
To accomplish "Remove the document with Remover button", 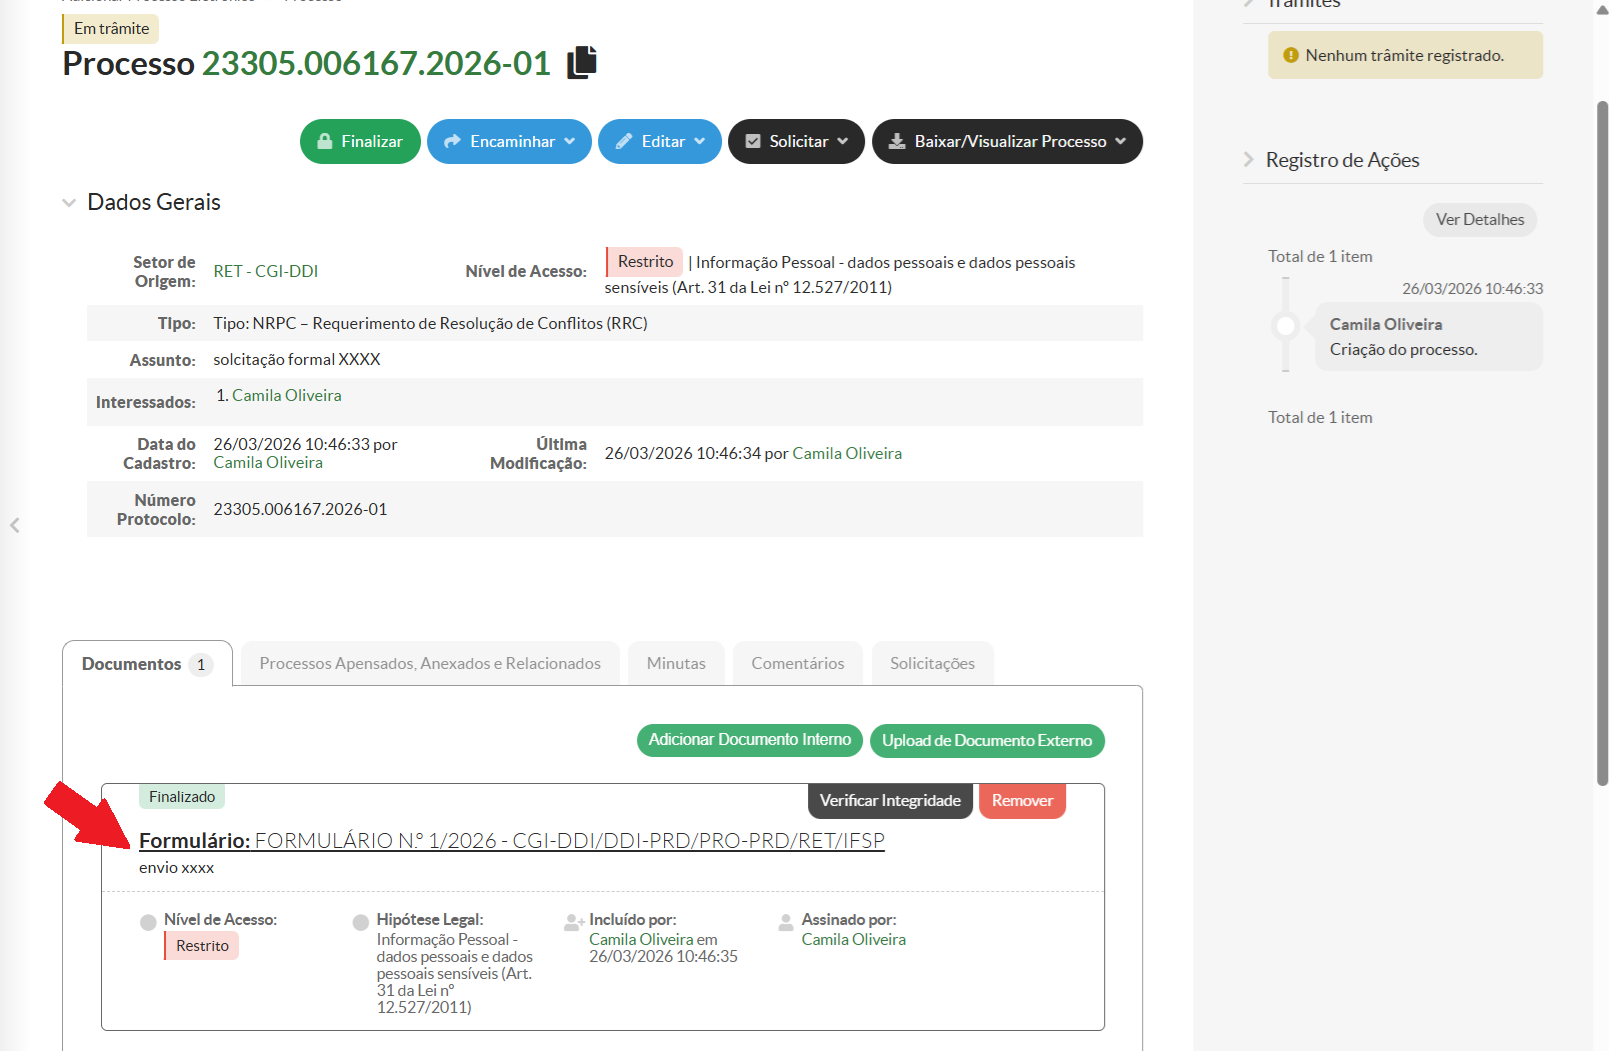I will pyautogui.click(x=1022, y=801).
